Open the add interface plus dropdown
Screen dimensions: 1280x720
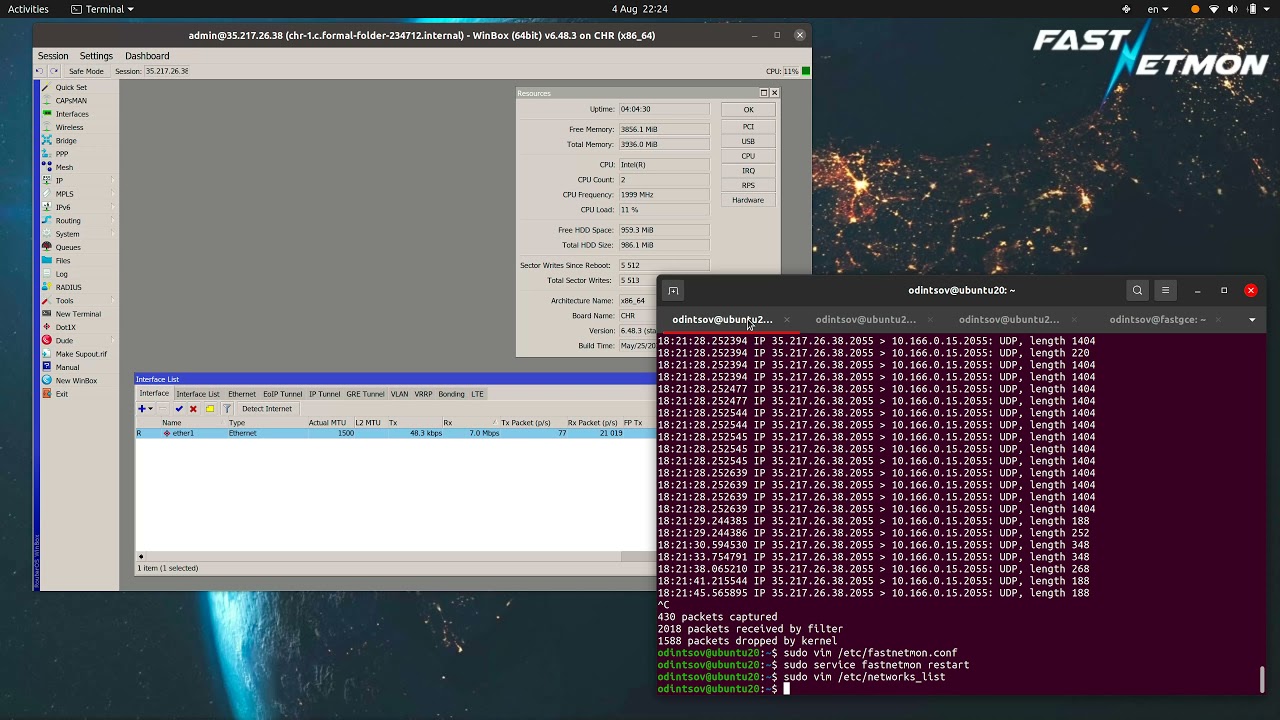(x=146, y=409)
